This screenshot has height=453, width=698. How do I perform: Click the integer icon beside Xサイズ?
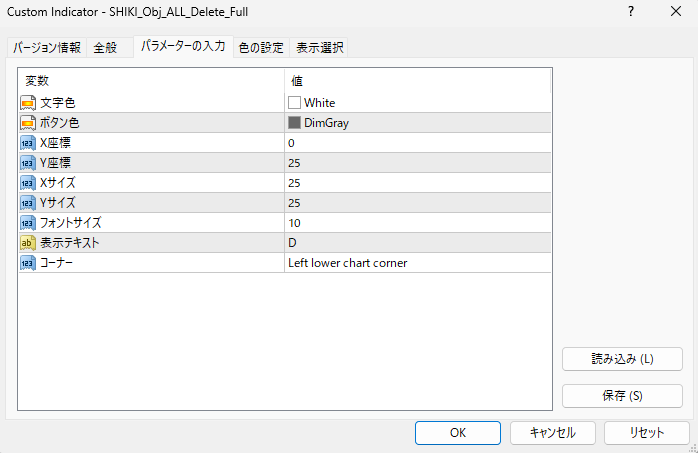[x=28, y=183]
